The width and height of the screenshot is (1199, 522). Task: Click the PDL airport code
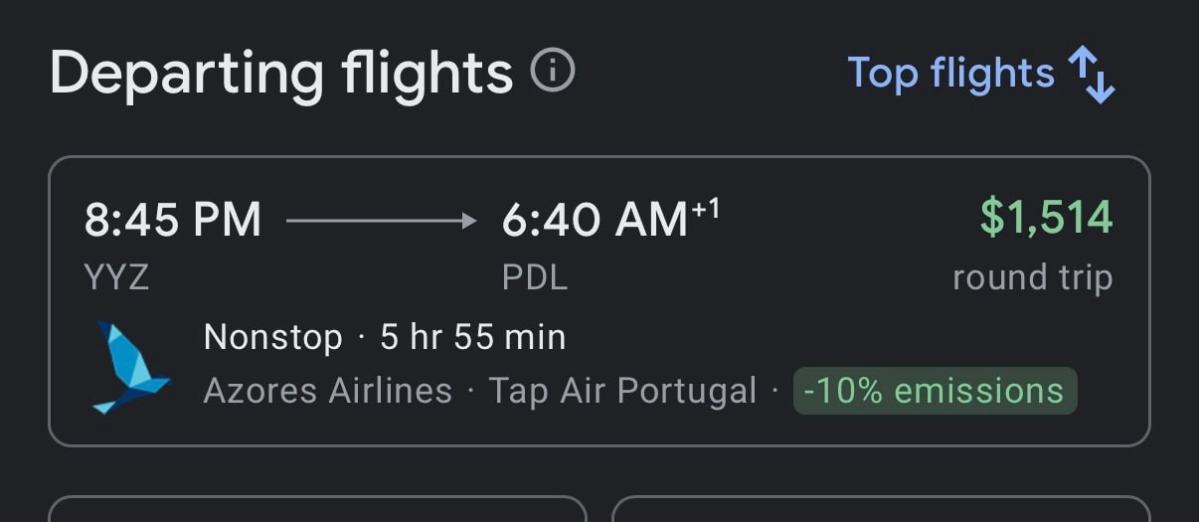[x=535, y=277]
